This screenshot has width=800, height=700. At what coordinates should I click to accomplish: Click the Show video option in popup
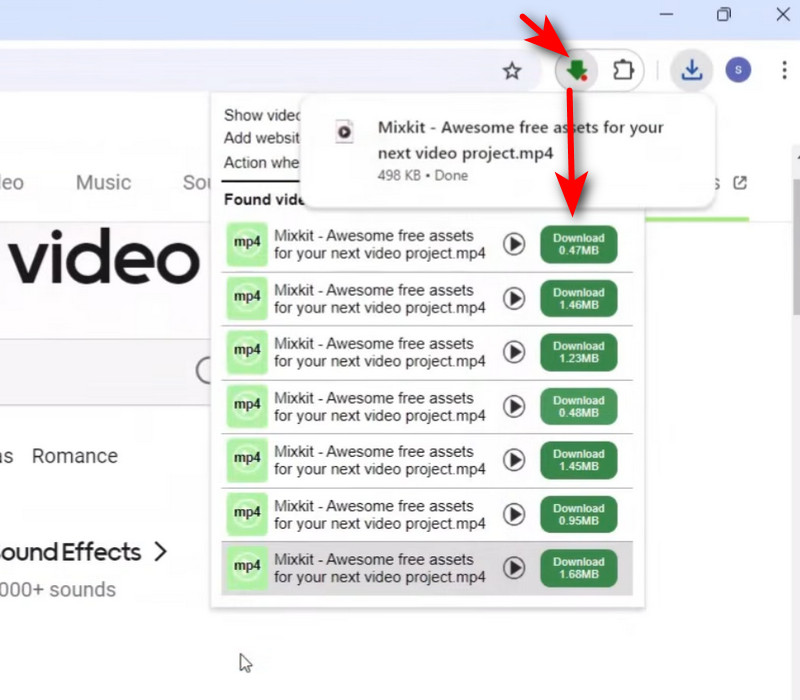262,115
